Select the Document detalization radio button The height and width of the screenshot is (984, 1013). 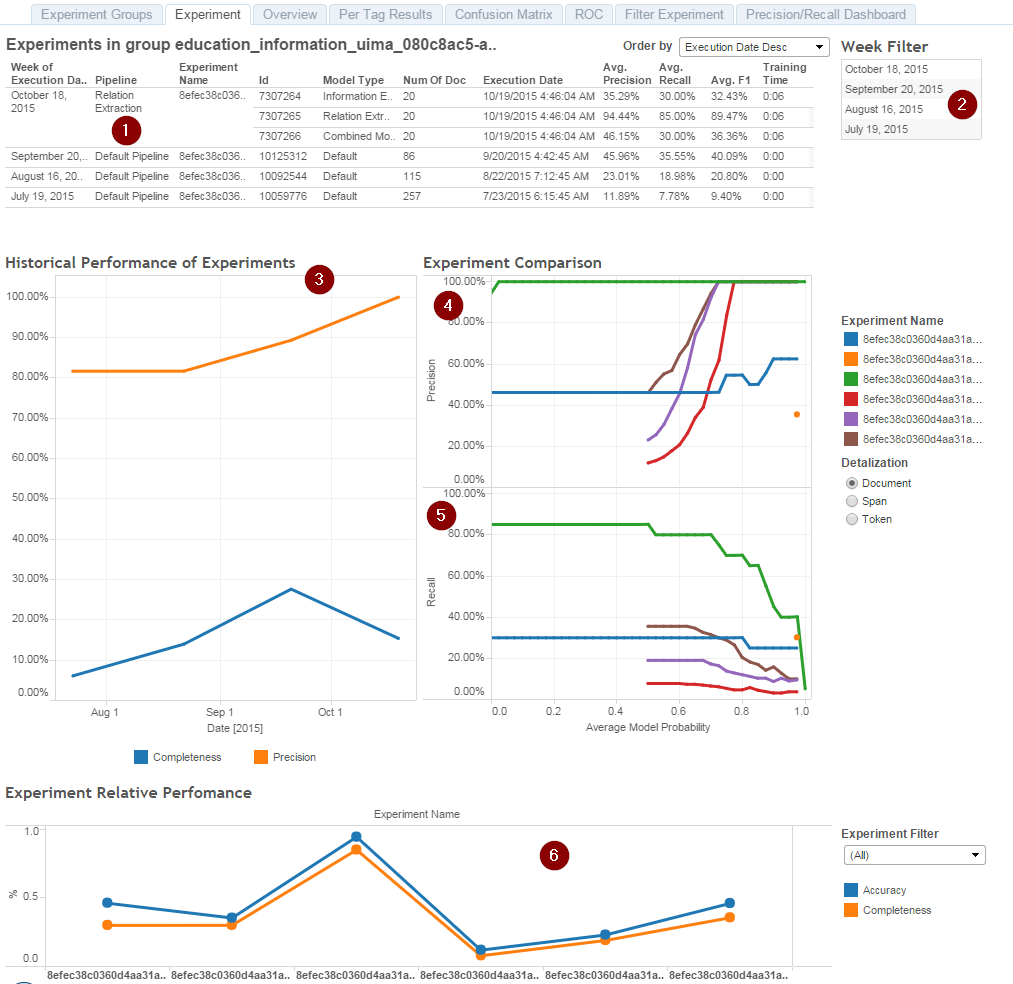[852, 483]
